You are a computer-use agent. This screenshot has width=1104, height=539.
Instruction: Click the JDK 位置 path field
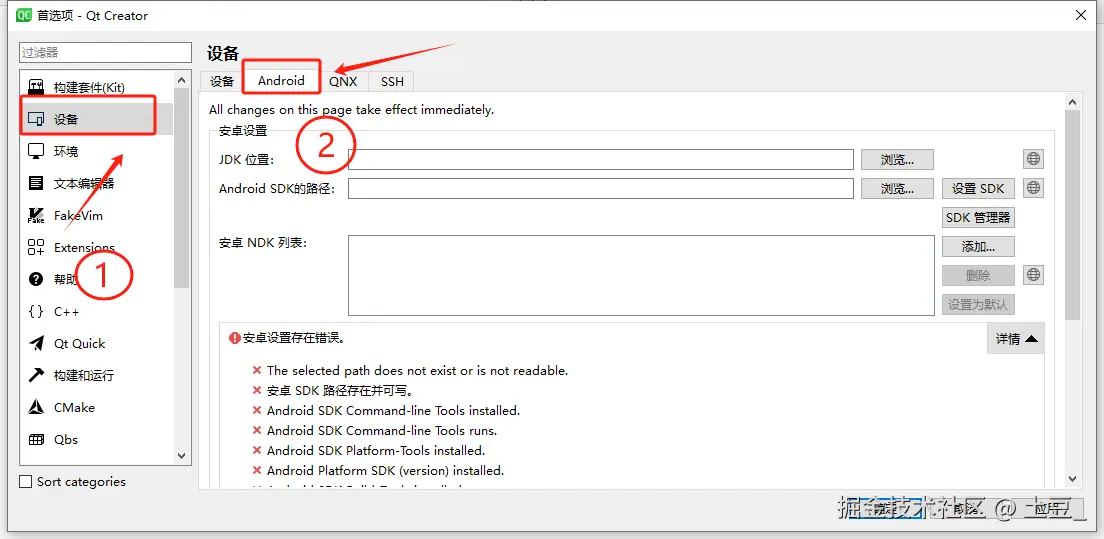click(601, 160)
